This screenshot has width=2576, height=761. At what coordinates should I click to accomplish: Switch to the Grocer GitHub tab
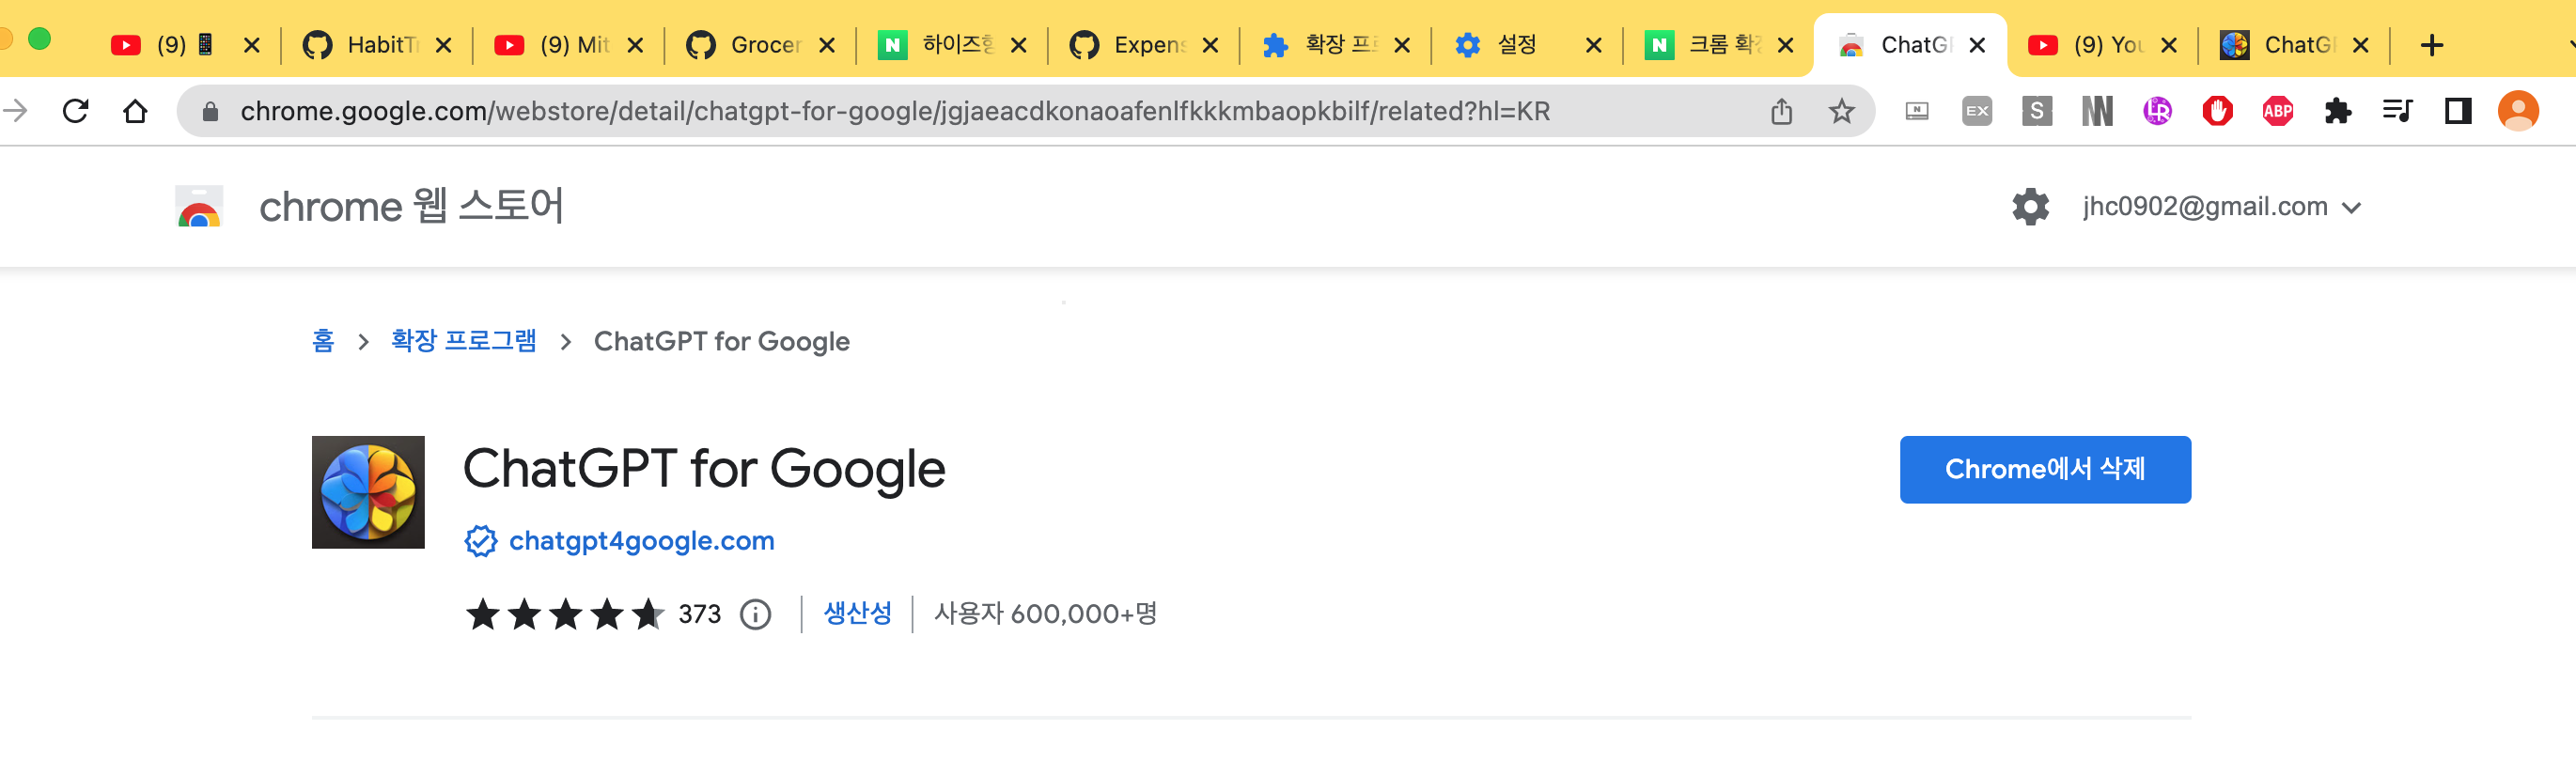coord(760,45)
